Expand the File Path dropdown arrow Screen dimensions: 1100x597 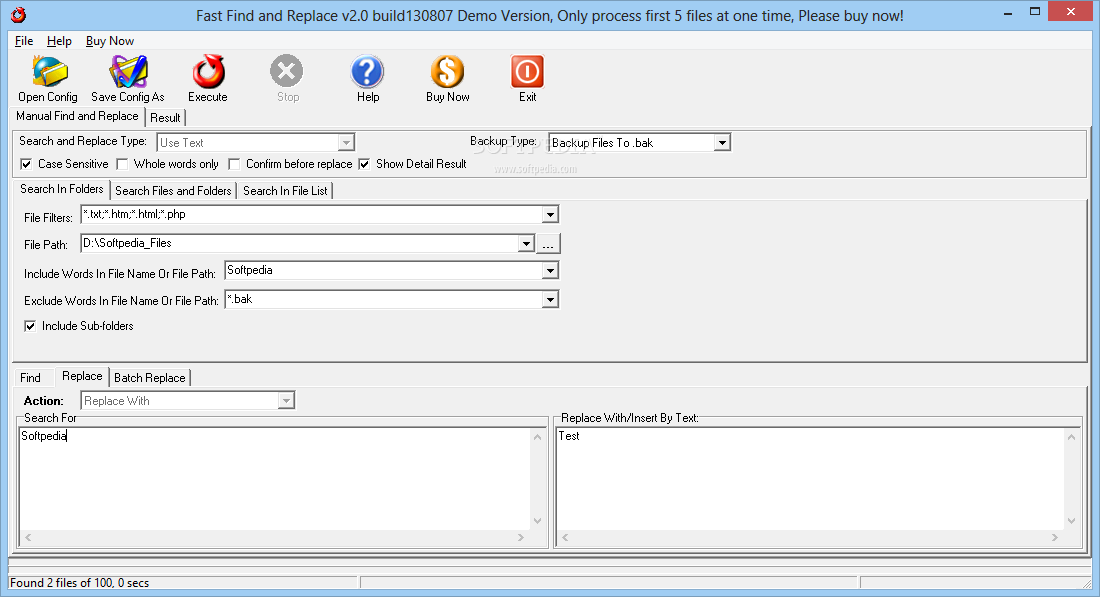(526, 243)
